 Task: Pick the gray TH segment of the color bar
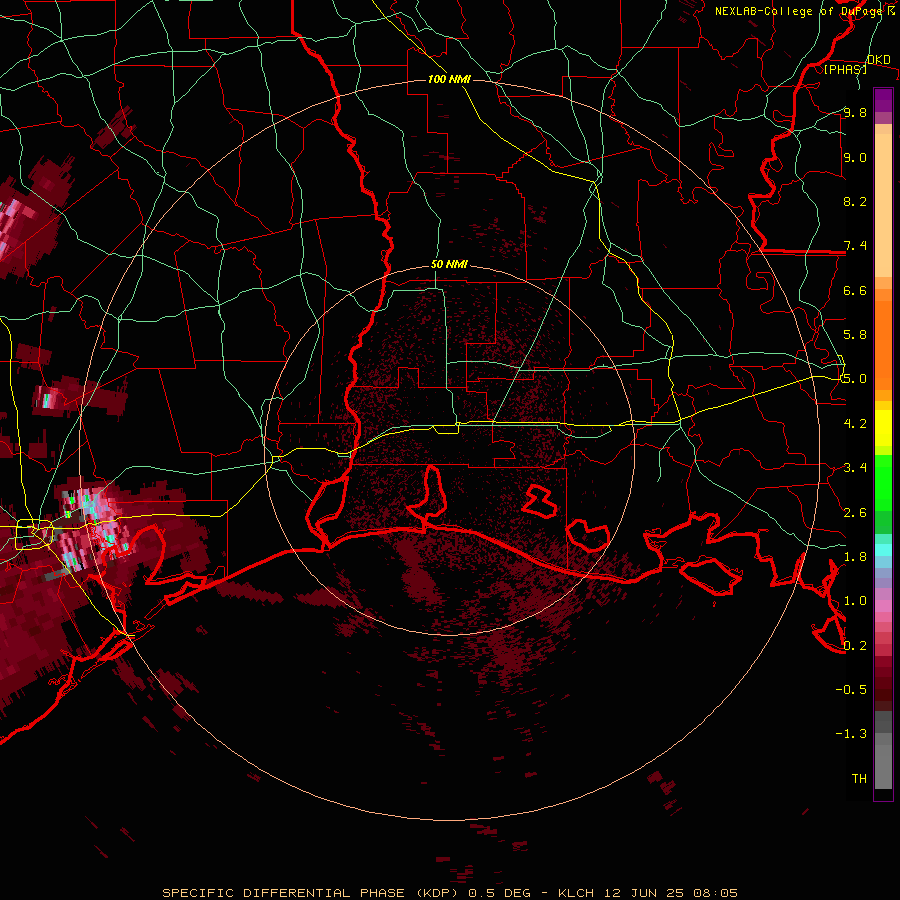coord(883,767)
